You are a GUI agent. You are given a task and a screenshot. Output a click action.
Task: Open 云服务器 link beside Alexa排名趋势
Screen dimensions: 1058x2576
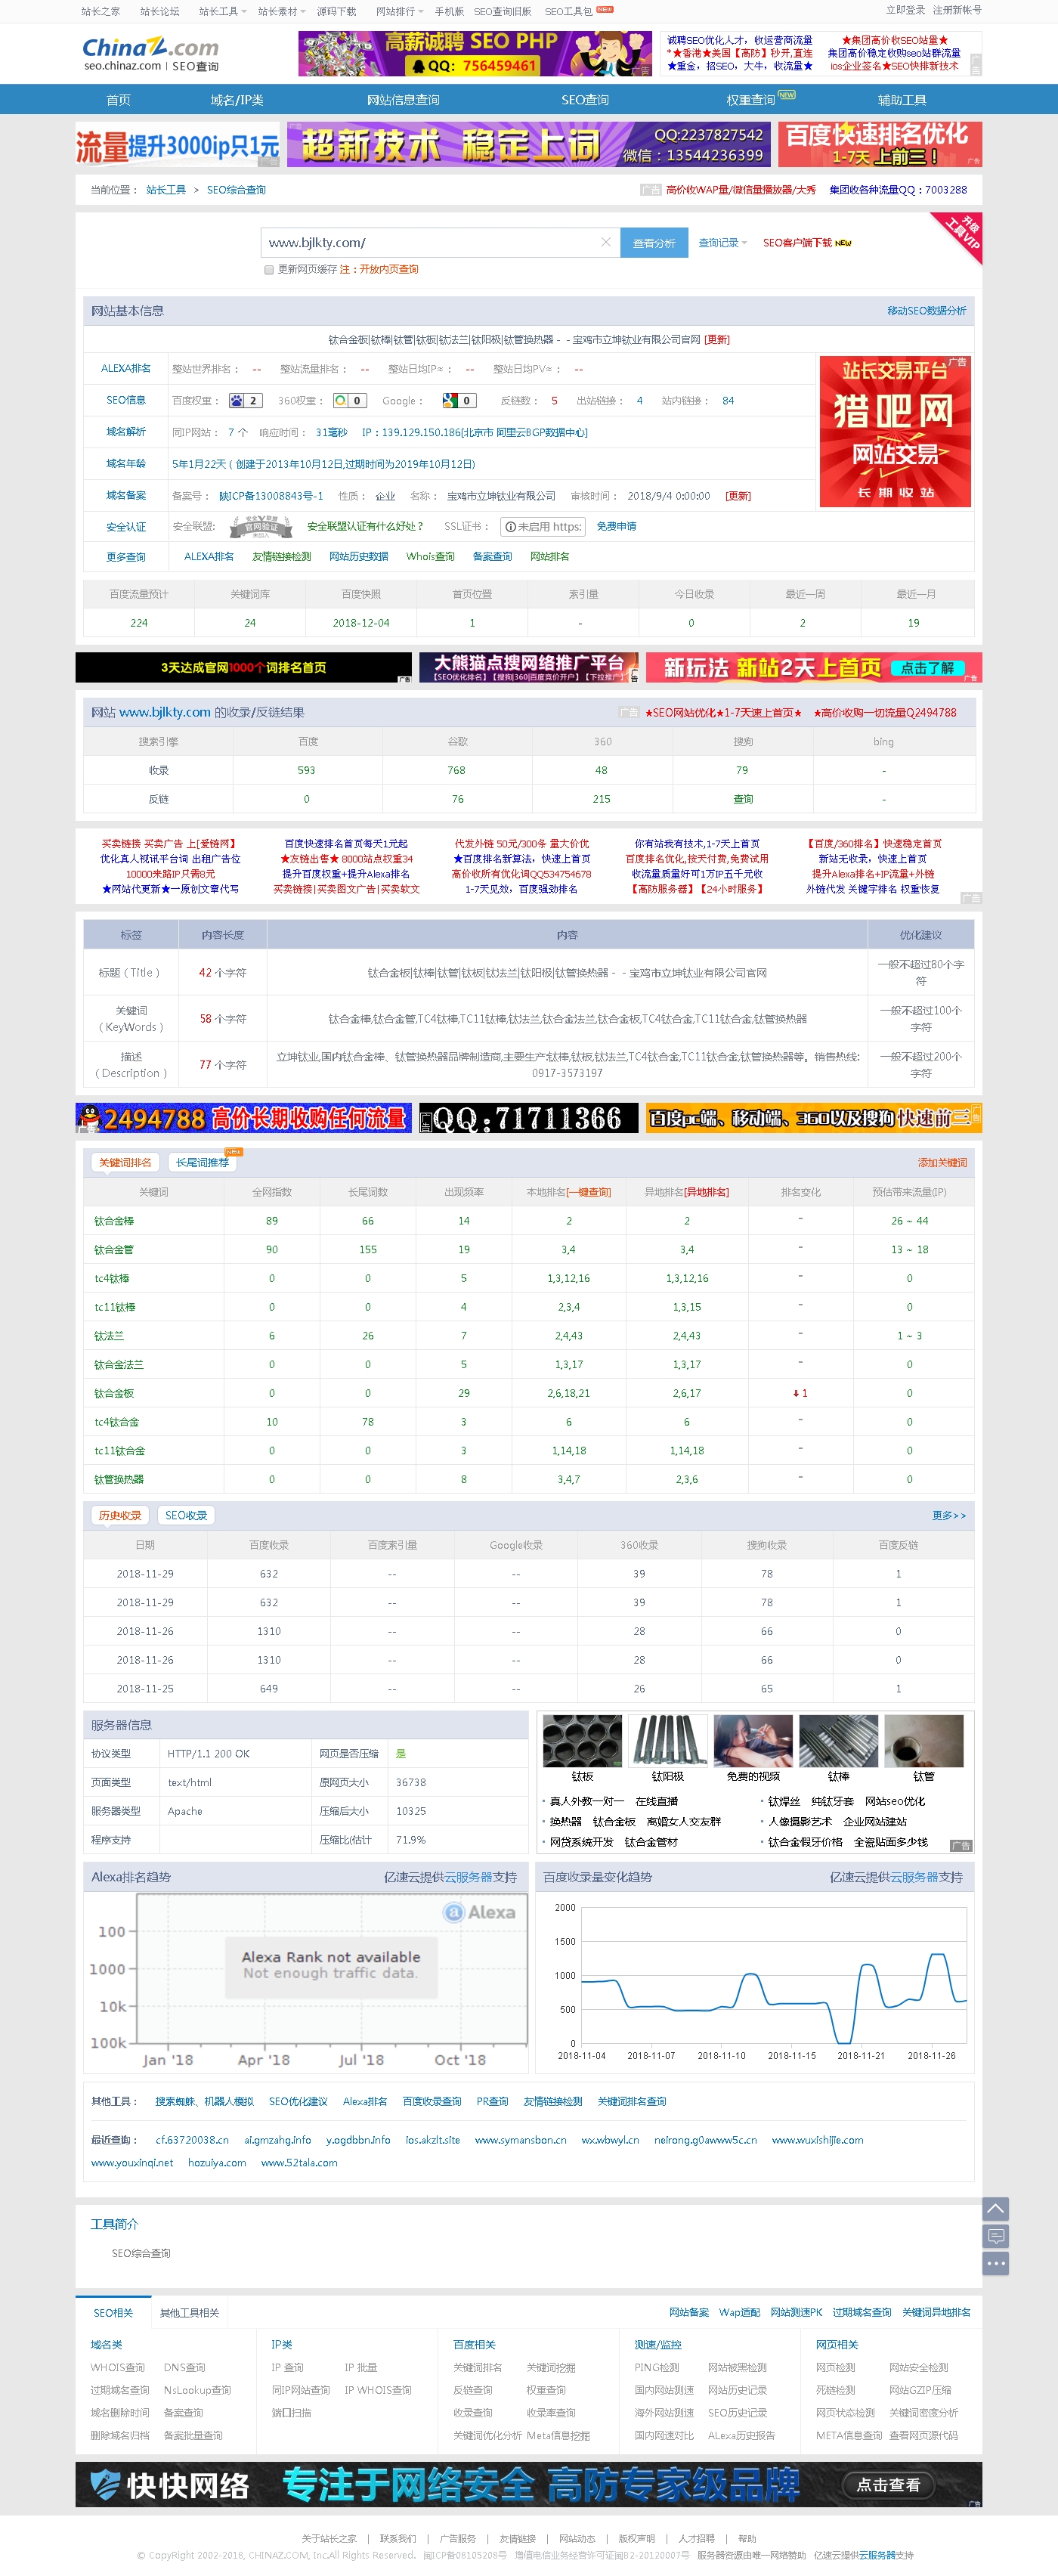click(x=468, y=1877)
